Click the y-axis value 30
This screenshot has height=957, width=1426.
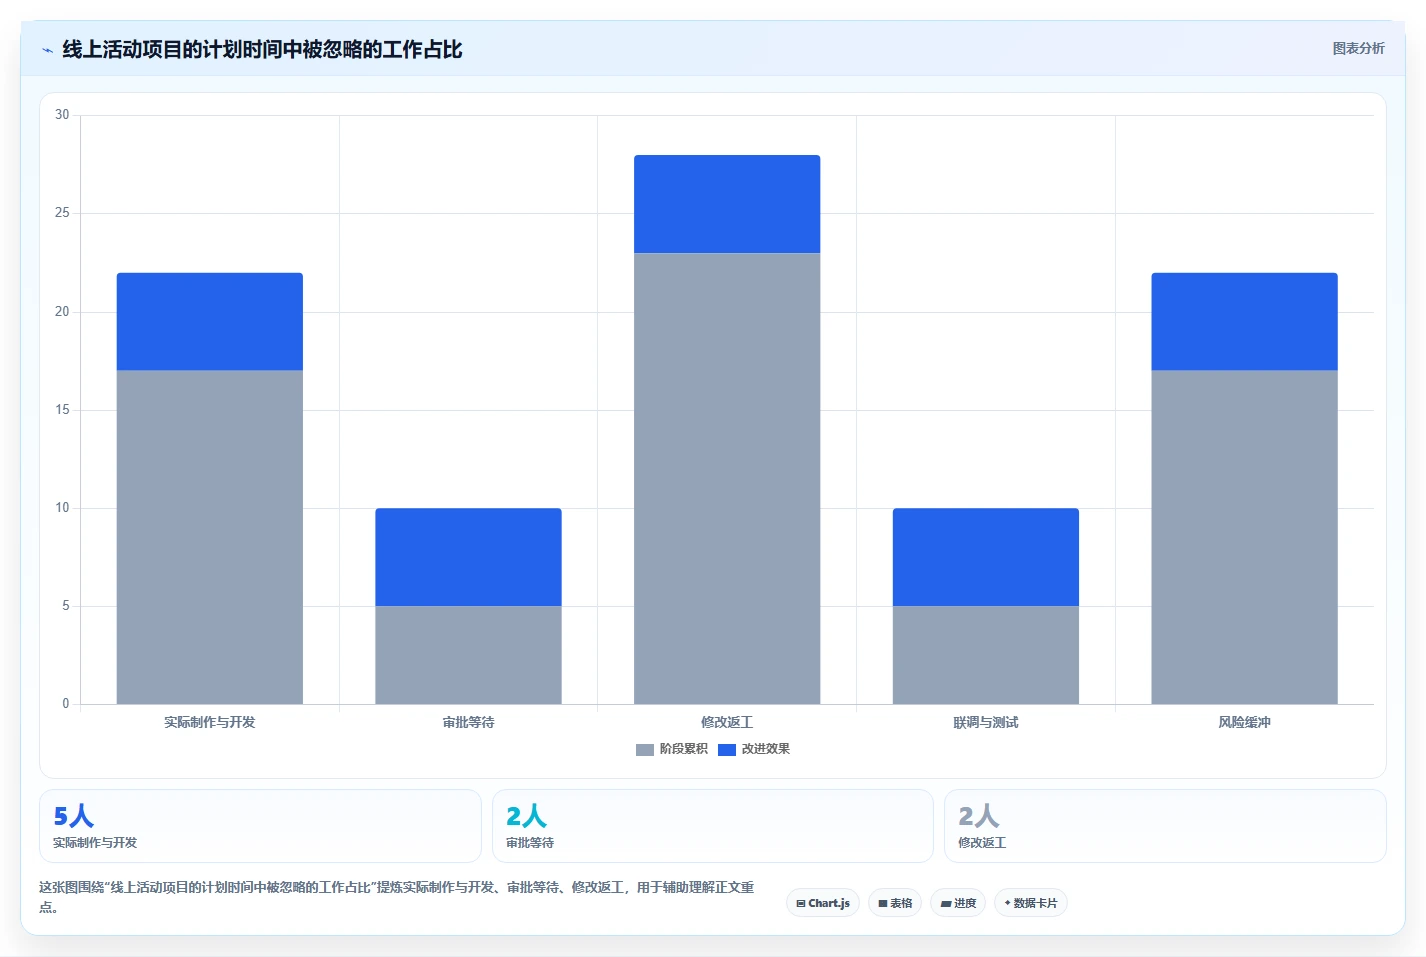[x=62, y=115]
